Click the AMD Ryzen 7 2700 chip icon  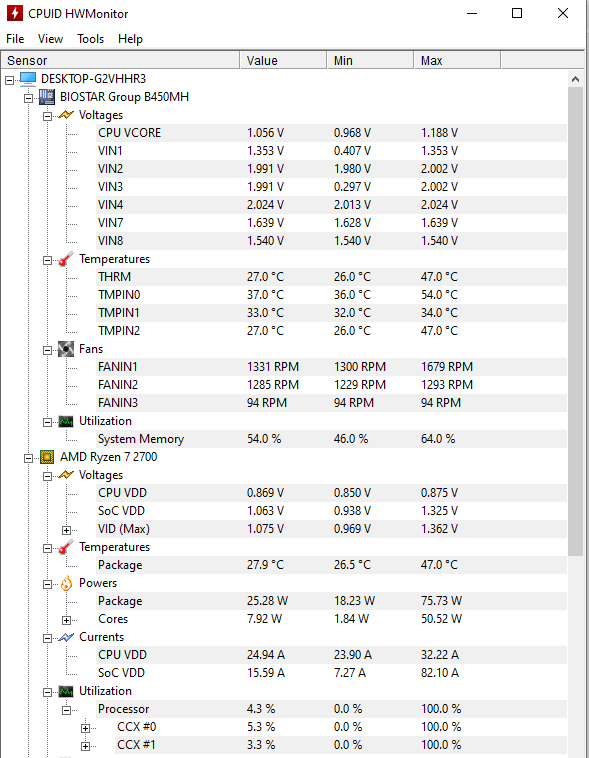[47, 457]
